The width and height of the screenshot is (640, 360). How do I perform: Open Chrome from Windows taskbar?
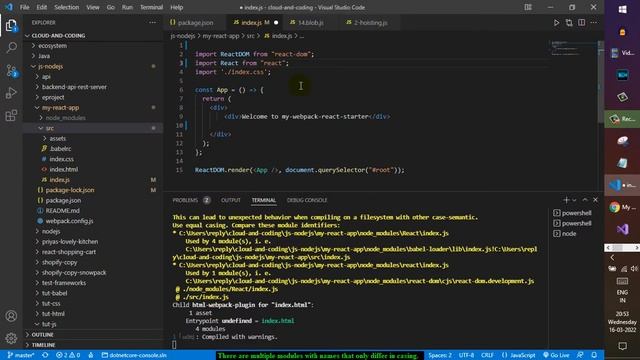[622, 207]
